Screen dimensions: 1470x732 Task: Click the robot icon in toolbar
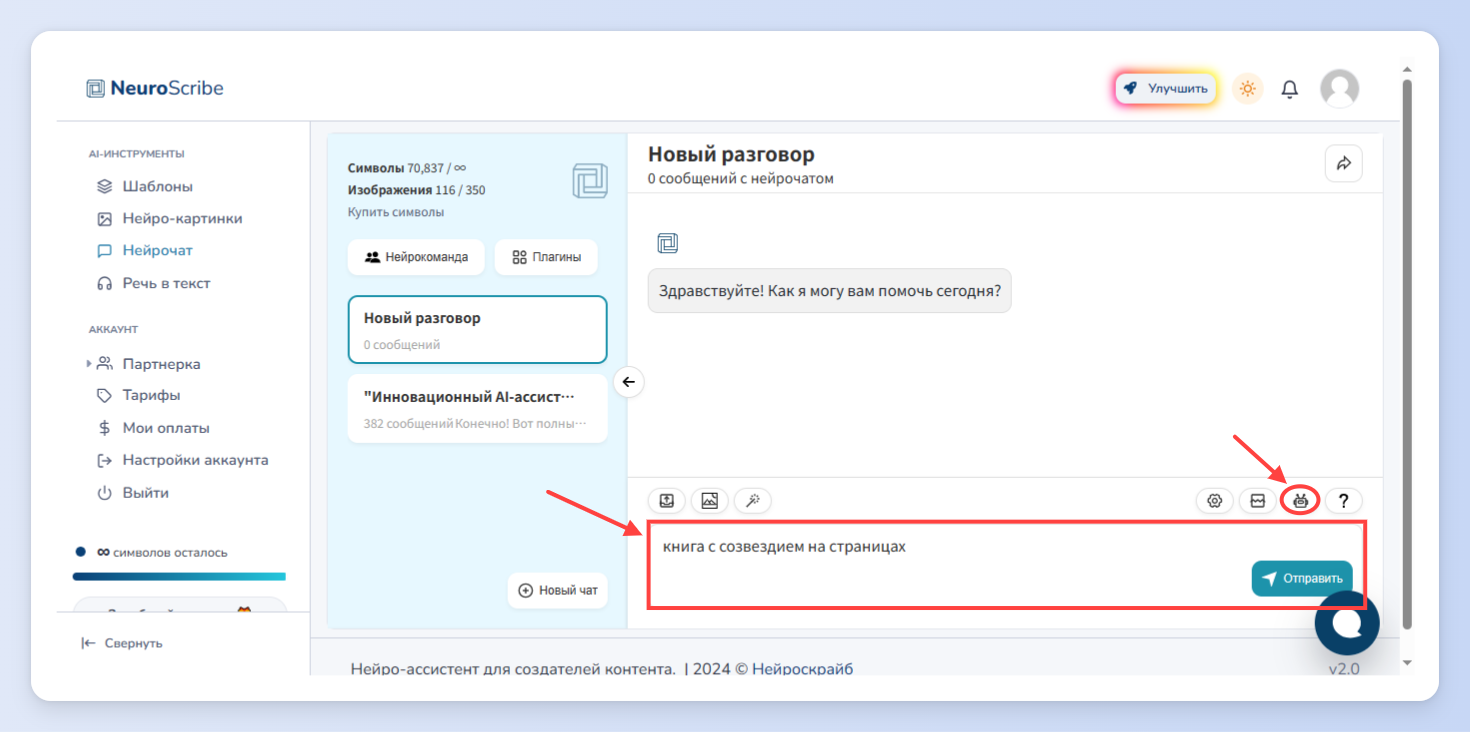pyautogui.click(x=1300, y=500)
